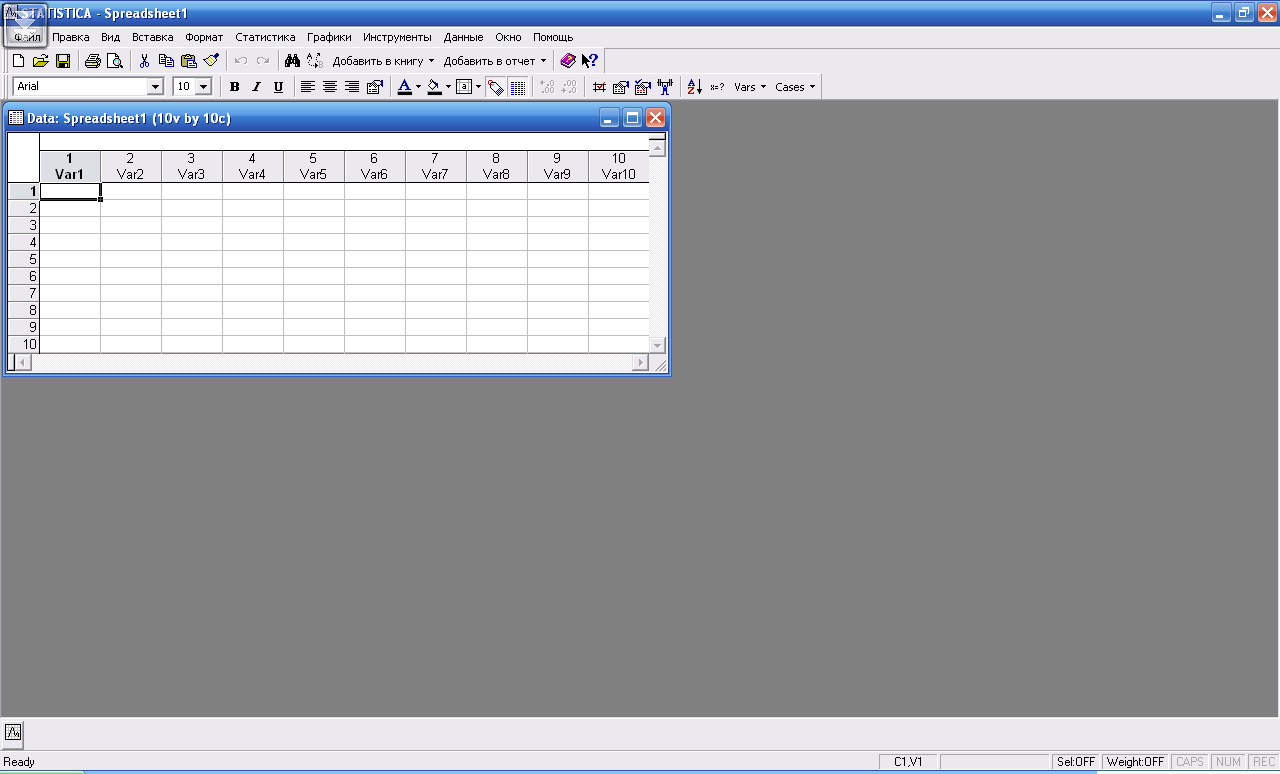This screenshot has width=1280, height=774.
Task: Click the Format Painter brush icon
Action: [210, 61]
